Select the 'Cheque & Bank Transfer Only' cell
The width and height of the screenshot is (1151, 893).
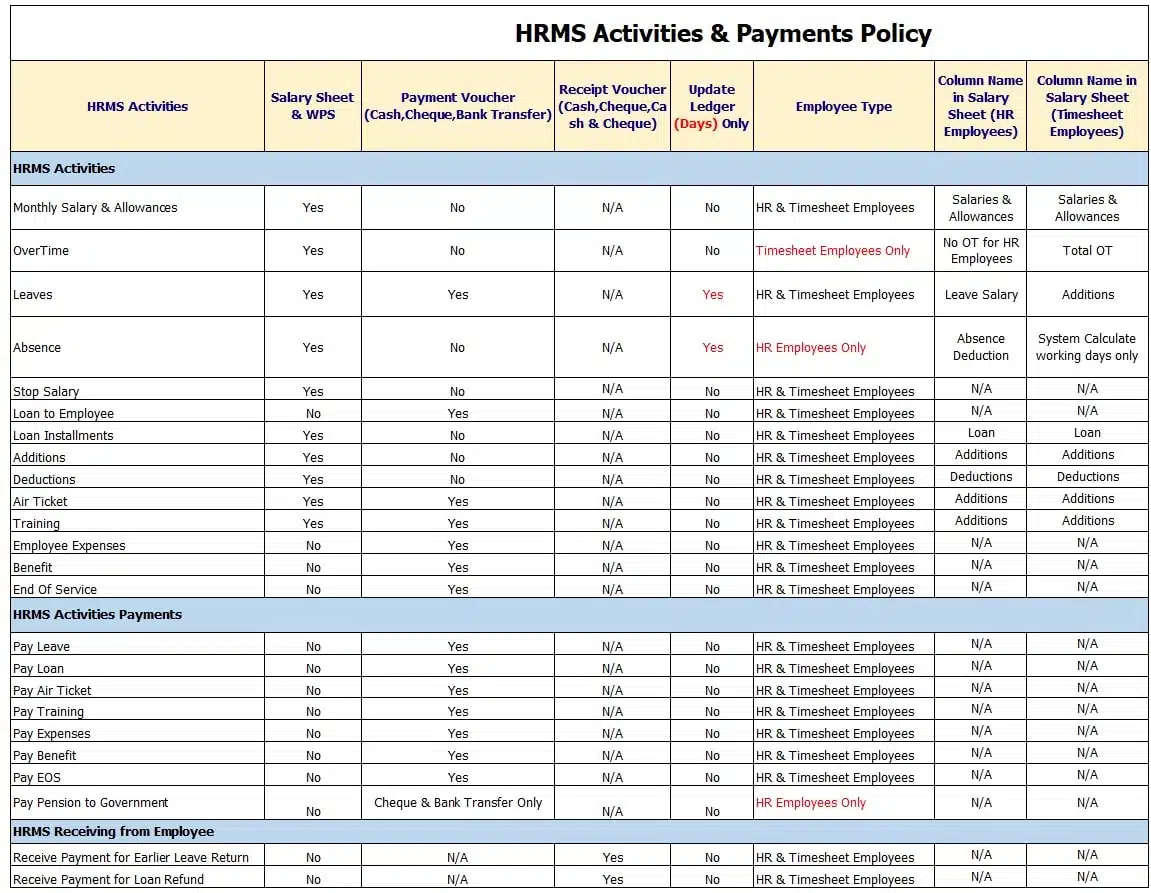(x=458, y=803)
